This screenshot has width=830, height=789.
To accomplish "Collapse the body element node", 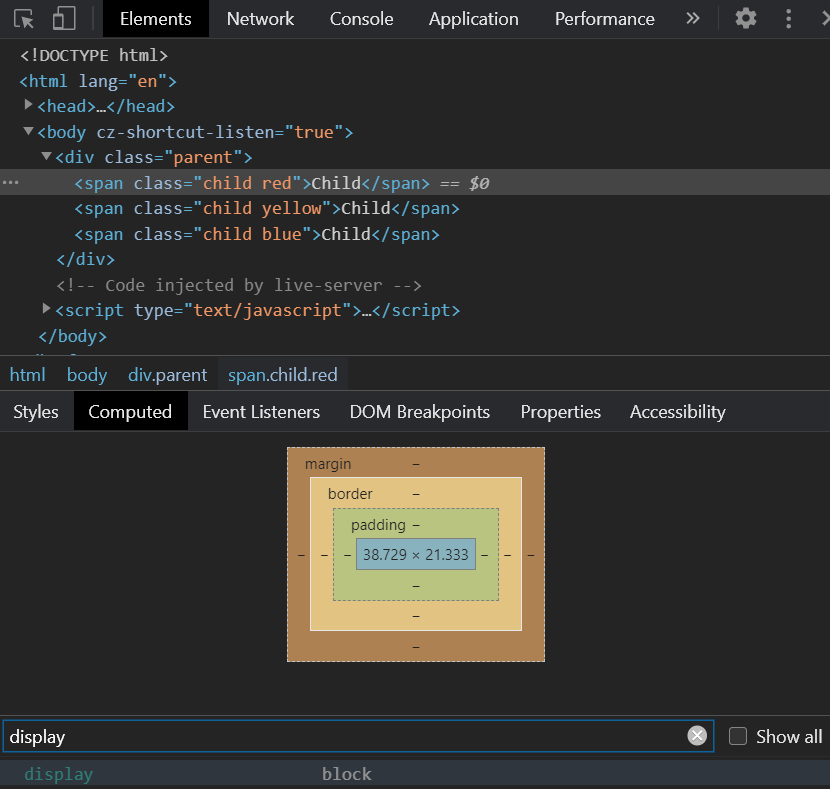I will click(x=28, y=131).
